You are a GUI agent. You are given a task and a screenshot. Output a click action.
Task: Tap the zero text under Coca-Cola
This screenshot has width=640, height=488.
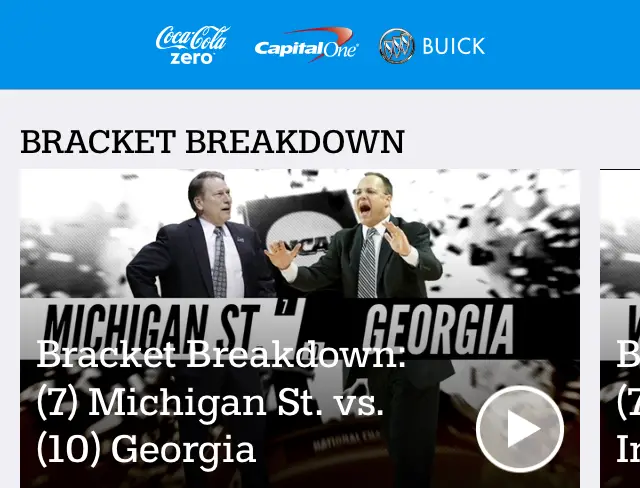(x=192, y=58)
